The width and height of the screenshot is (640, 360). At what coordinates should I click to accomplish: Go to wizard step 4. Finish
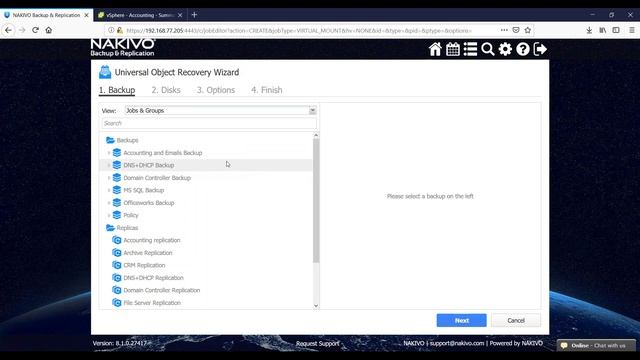[x=267, y=90]
